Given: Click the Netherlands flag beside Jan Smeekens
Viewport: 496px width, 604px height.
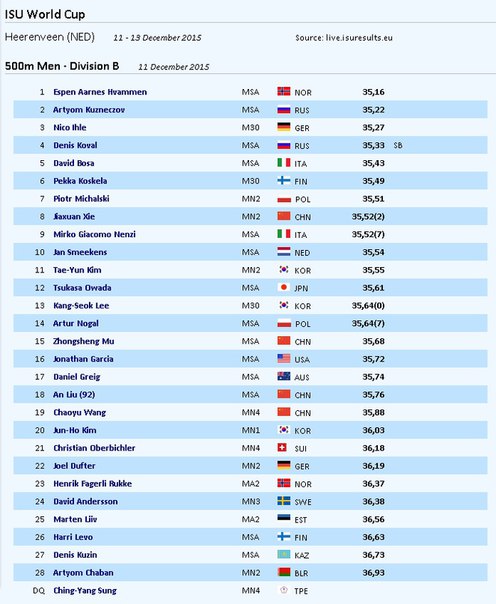Looking at the screenshot, I should click(x=284, y=252).
